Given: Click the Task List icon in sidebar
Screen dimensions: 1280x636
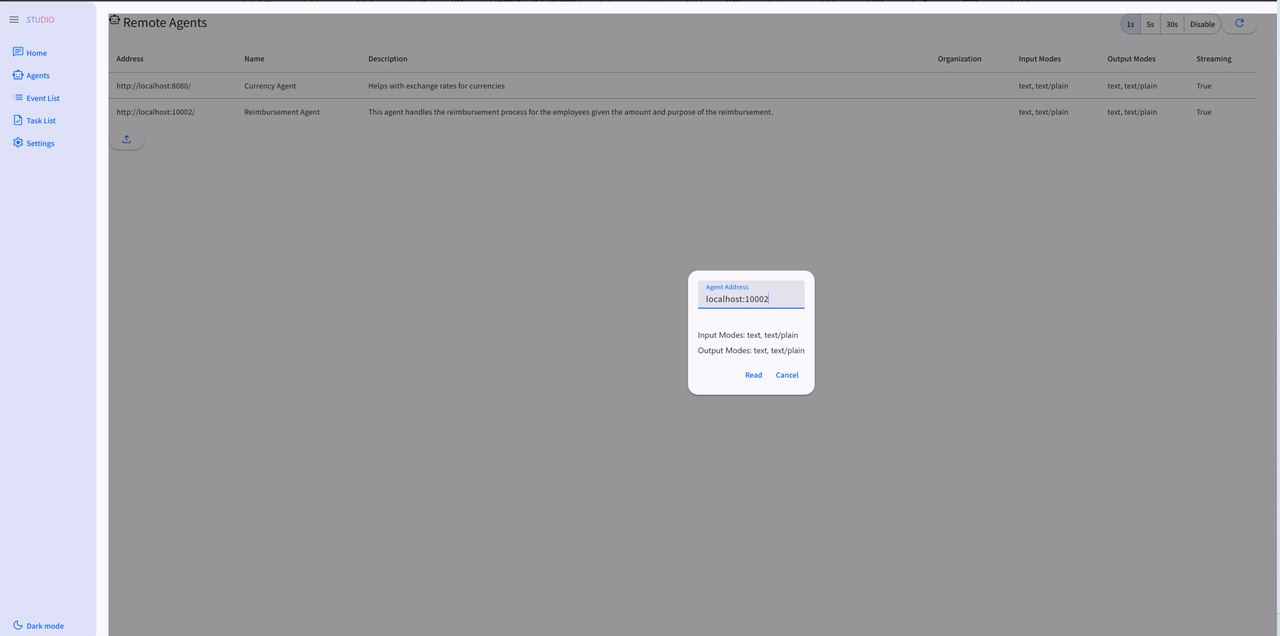Looking at the screenshot, I should tap(18, 120).
